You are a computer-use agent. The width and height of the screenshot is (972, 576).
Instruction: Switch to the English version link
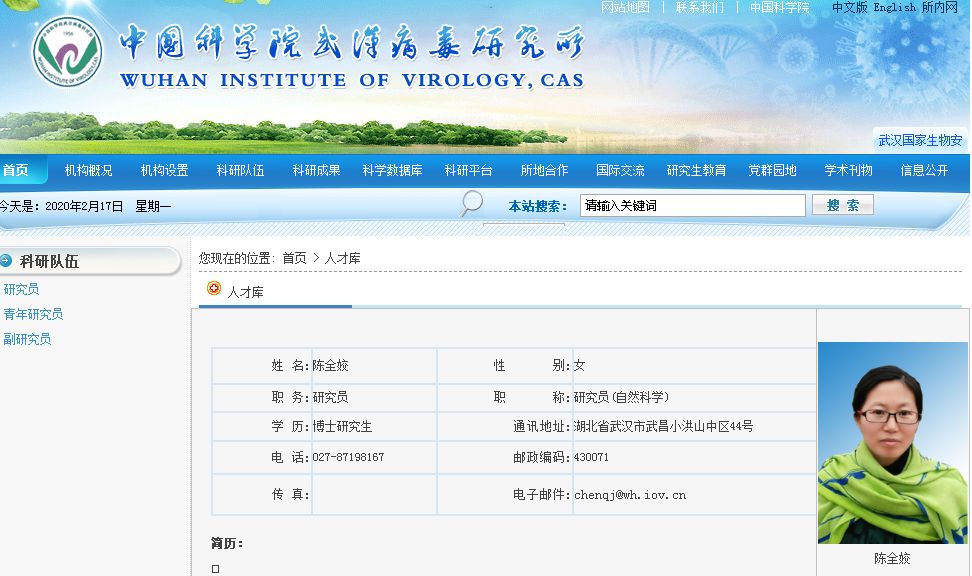pos(895,7)
